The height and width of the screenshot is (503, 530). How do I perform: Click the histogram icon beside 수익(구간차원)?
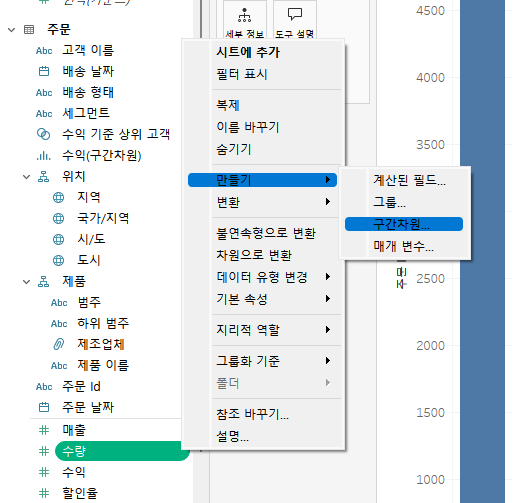44,155
